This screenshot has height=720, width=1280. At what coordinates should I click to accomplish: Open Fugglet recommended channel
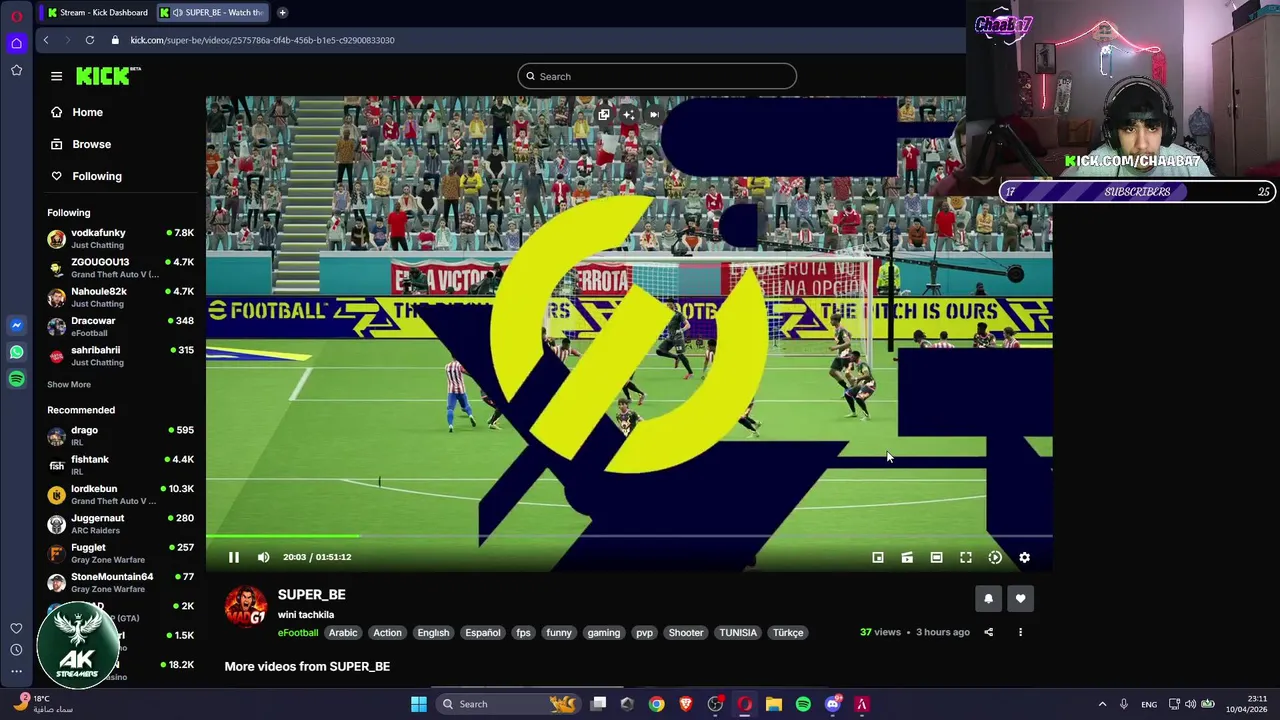pyautogui.click(x=120, y=552)
